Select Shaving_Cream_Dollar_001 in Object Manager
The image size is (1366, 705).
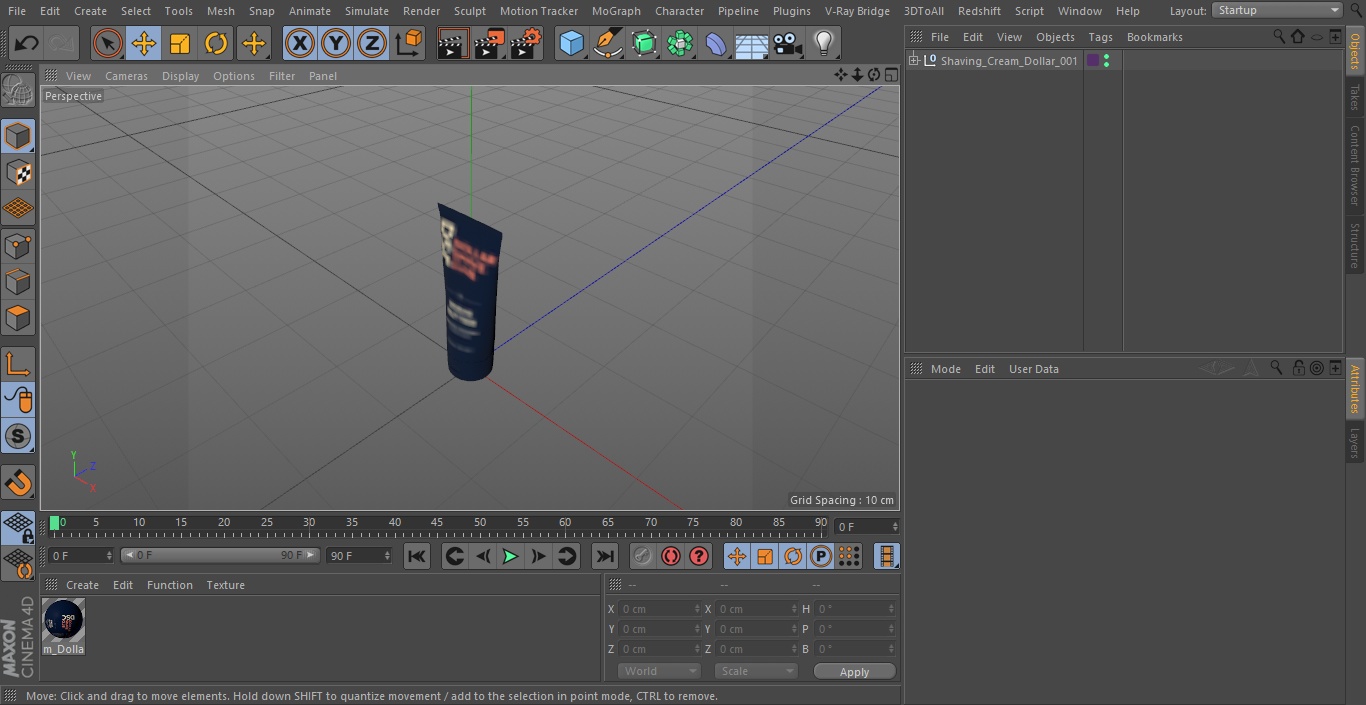coord(1009,61)
